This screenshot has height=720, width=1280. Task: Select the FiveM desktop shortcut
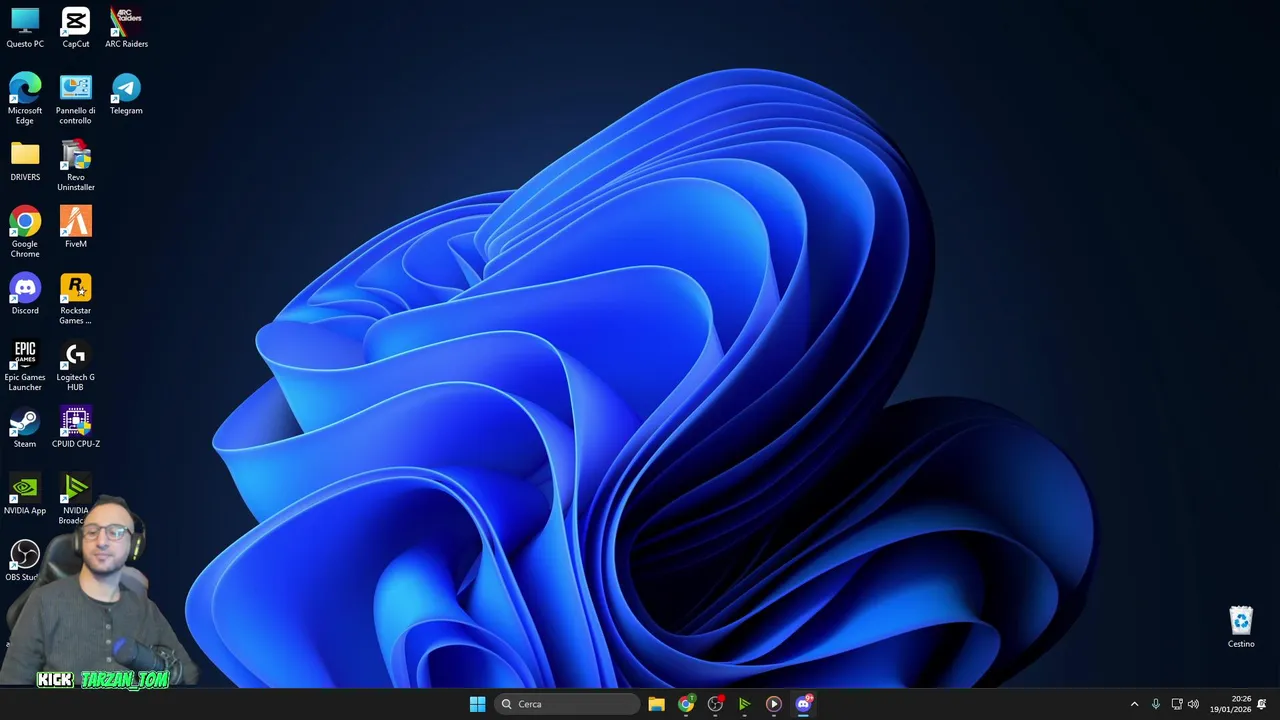click(x=76, y=227)
